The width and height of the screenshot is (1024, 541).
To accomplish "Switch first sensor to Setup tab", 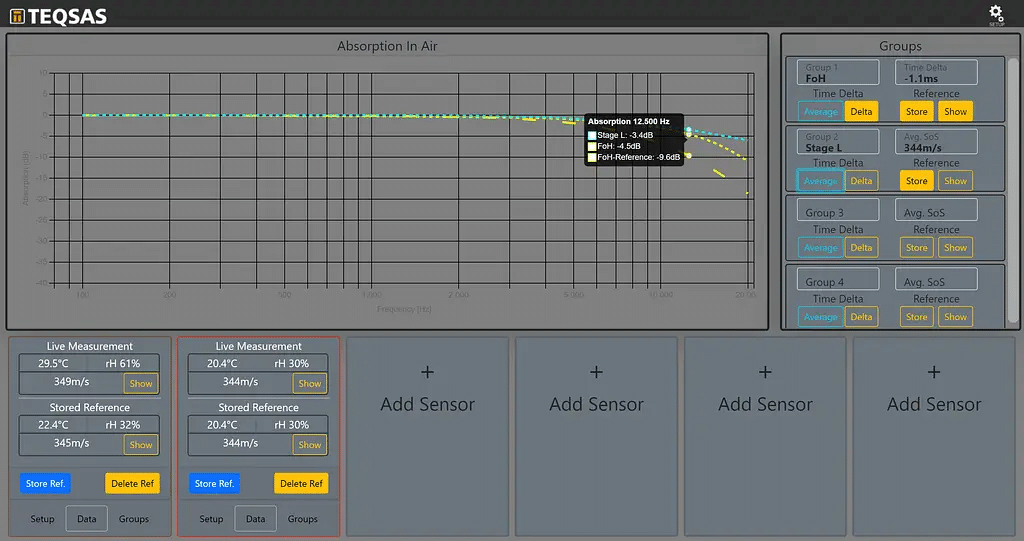I will (x=42, y=519).
